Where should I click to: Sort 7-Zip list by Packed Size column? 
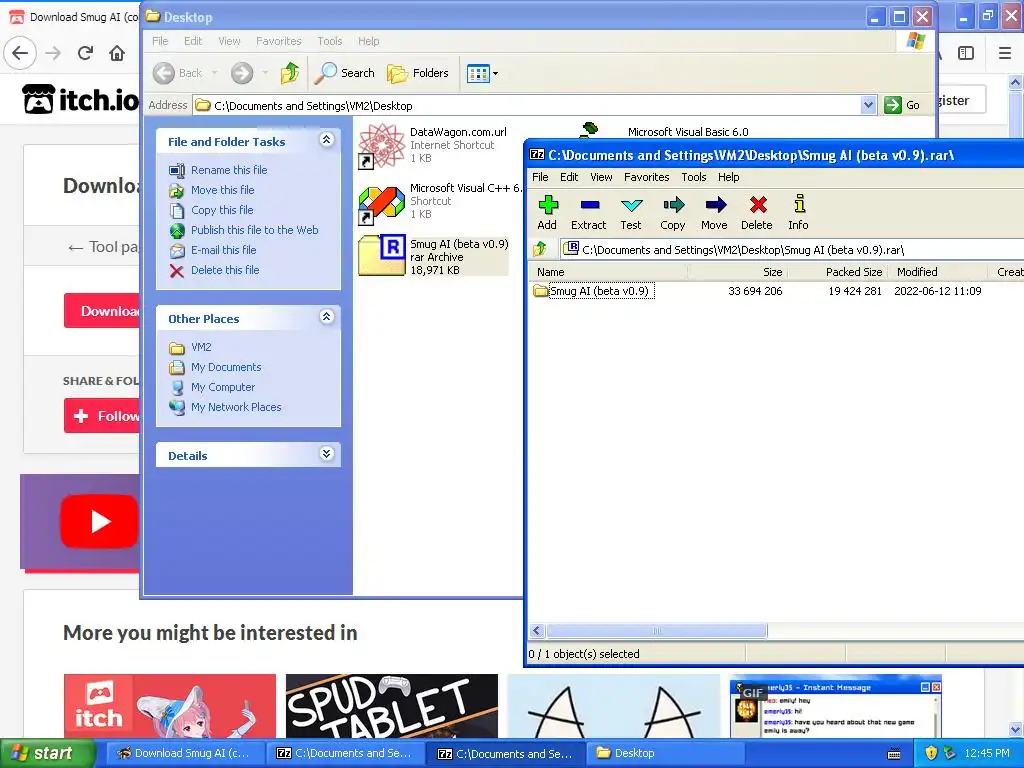click(x=837, y=272)
